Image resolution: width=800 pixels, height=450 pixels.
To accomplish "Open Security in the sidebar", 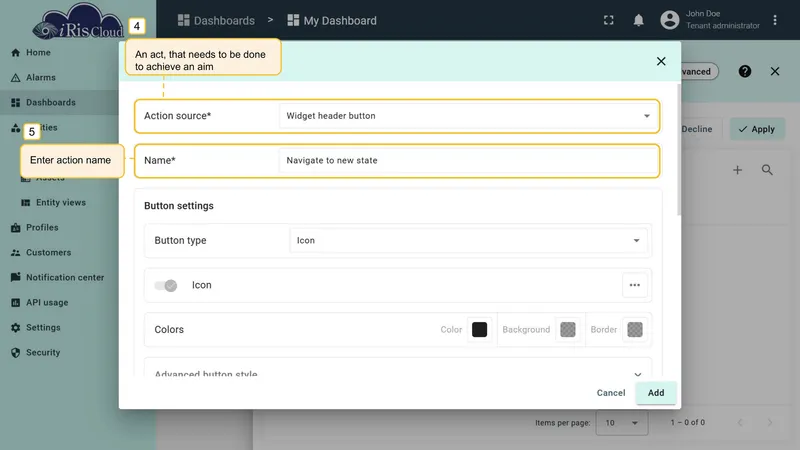I will pos(43,353).
